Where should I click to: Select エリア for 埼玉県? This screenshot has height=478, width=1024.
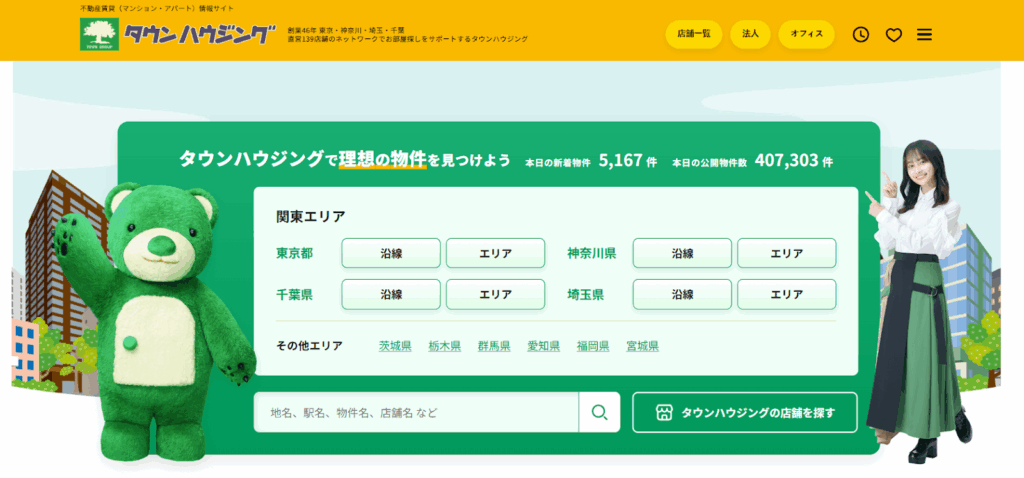pyautogui.click(x=786, y=294)
